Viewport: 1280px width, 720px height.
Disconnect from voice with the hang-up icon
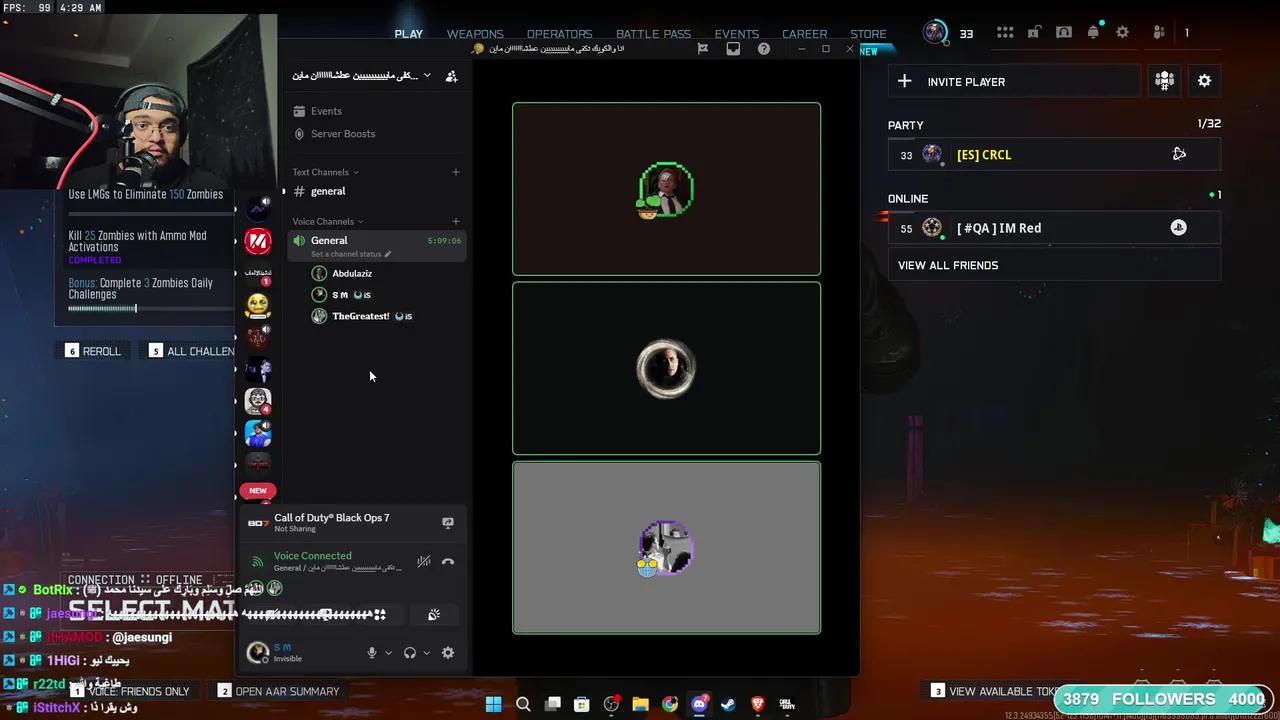(448, 562)
